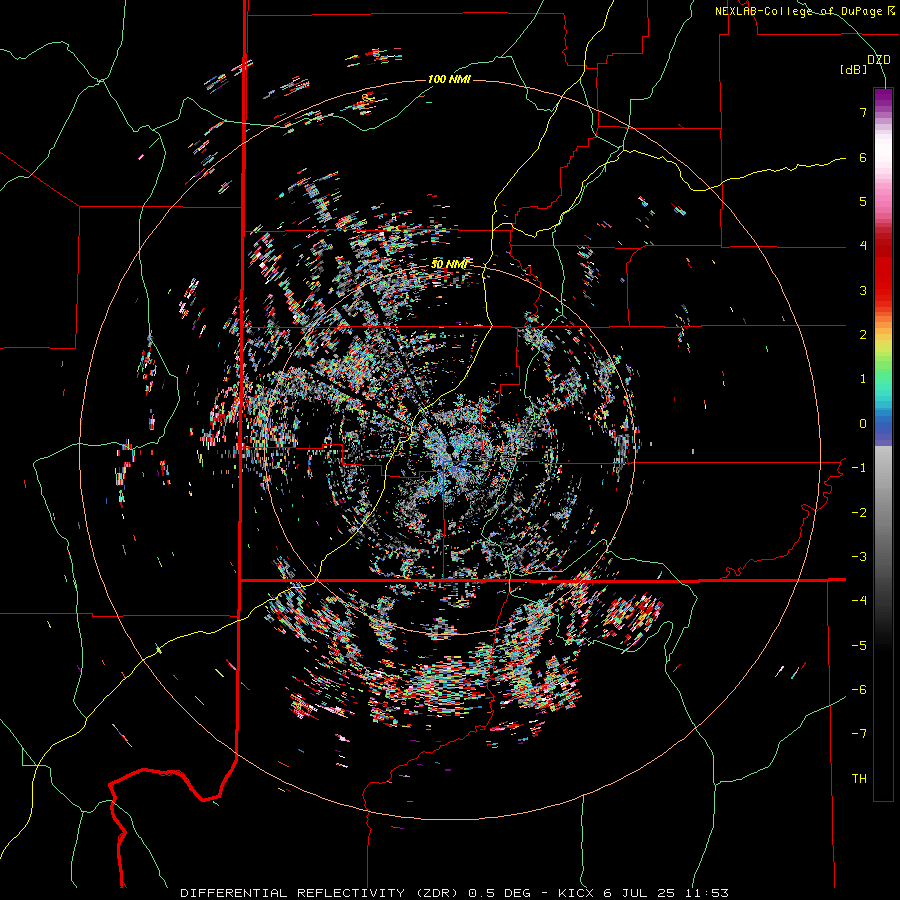
Task: Click the "11:53" timestamp in caption
Action: pyautogui.click(x=705, y=893)
